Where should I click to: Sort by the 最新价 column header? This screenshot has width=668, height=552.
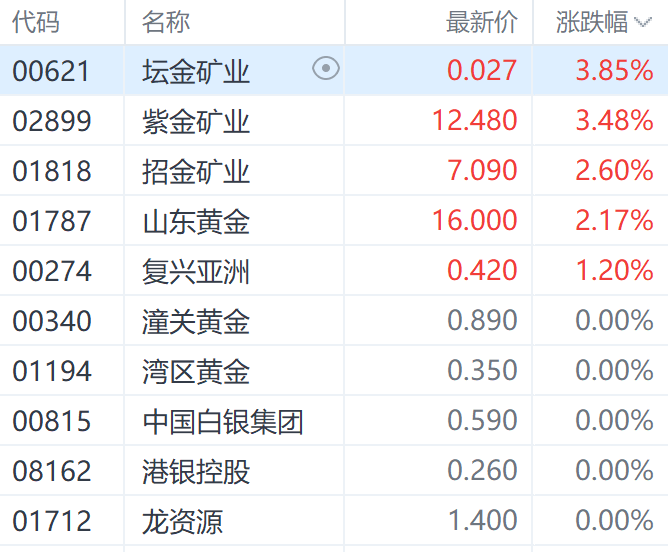(482, 22)
